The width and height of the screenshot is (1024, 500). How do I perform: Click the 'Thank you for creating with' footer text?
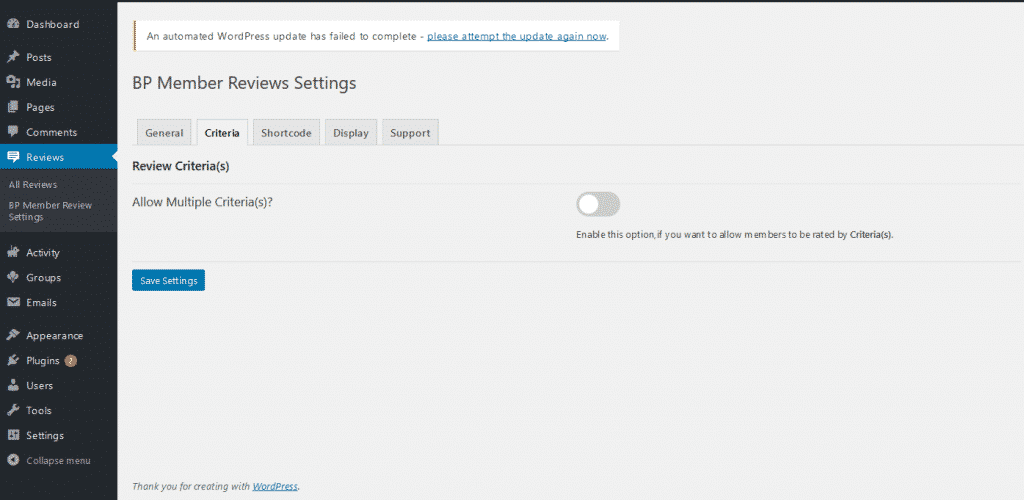191,486
